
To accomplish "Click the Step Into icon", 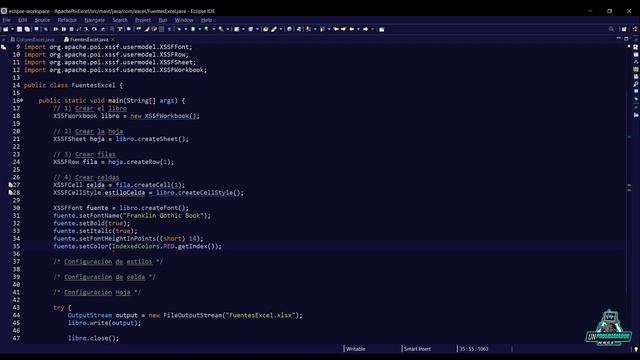I will click(86, 29).
